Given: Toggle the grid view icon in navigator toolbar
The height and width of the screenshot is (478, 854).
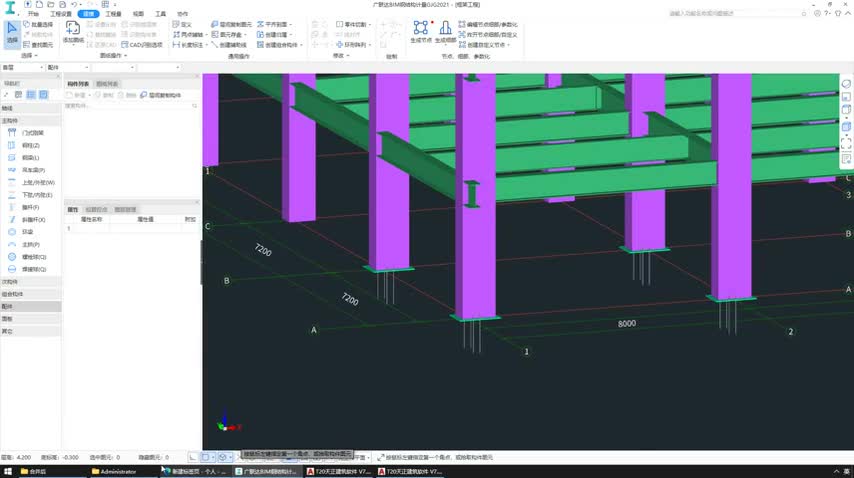Looking at the screenshot, I should pos(19,95).
